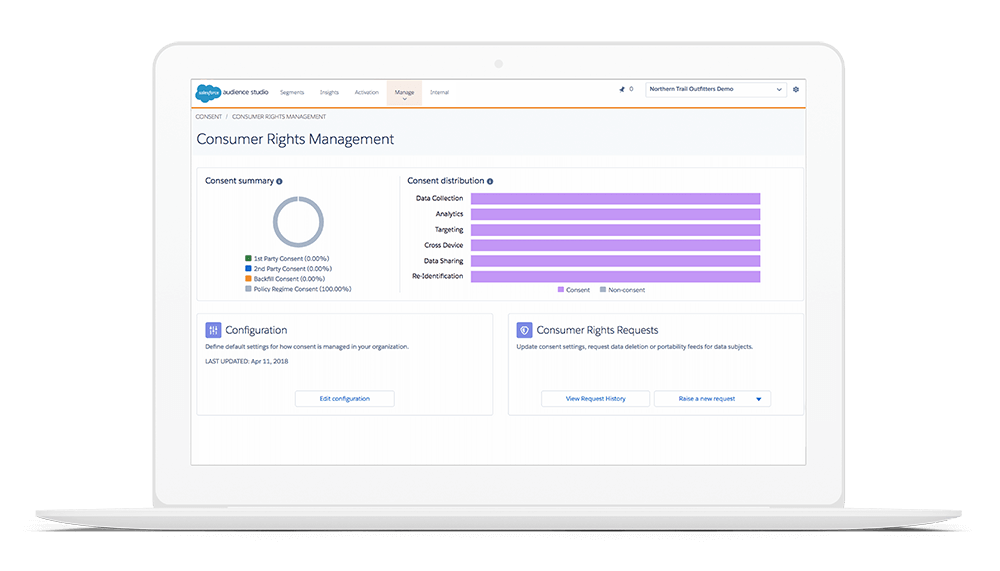Screen dimensions: 1000x571
Task: Click the 'Re-Identification' row label
Action: 438,276
